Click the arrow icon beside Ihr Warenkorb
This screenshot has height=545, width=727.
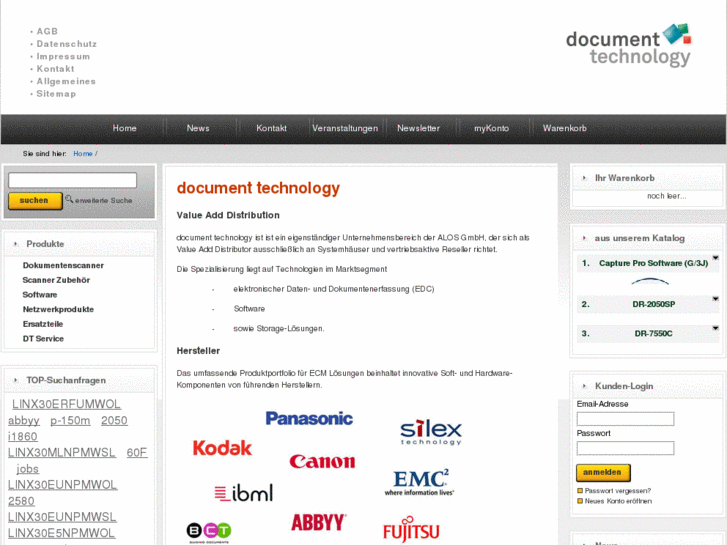(x=584, y=178)
